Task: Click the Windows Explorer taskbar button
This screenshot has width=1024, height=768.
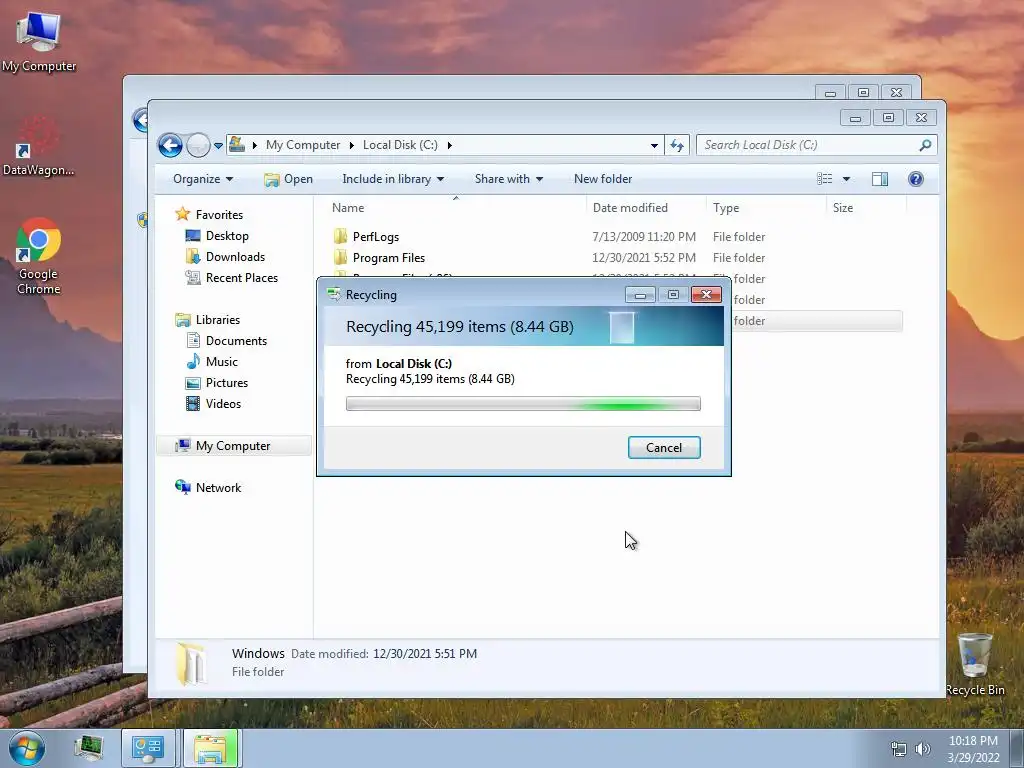Action: pyautogui.click(x=210, y=748)
